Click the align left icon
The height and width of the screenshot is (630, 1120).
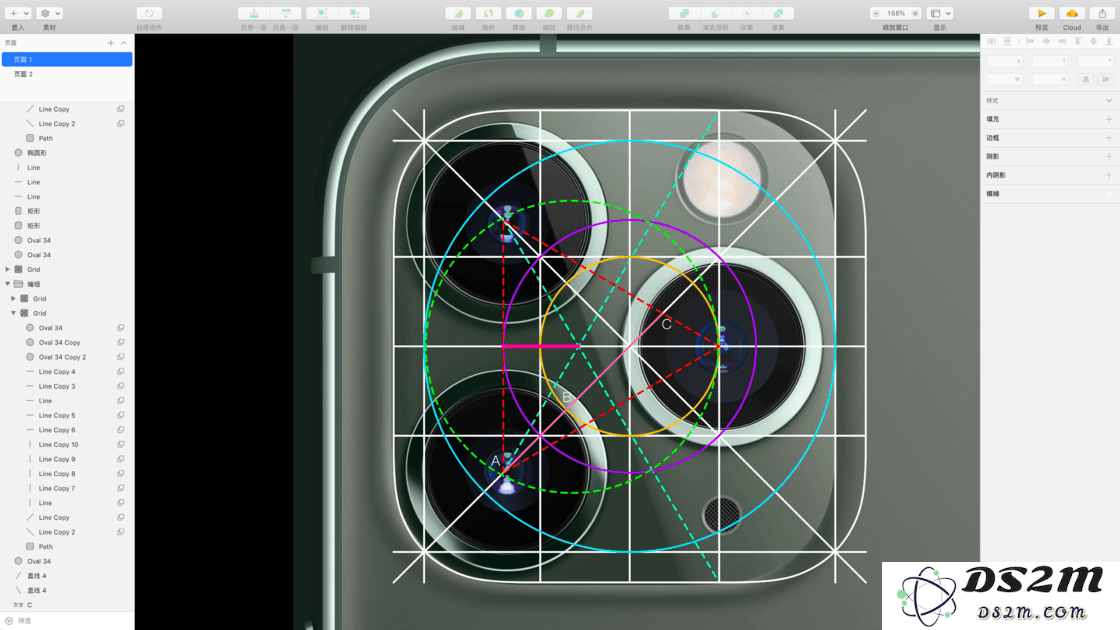coord(1030,41)
